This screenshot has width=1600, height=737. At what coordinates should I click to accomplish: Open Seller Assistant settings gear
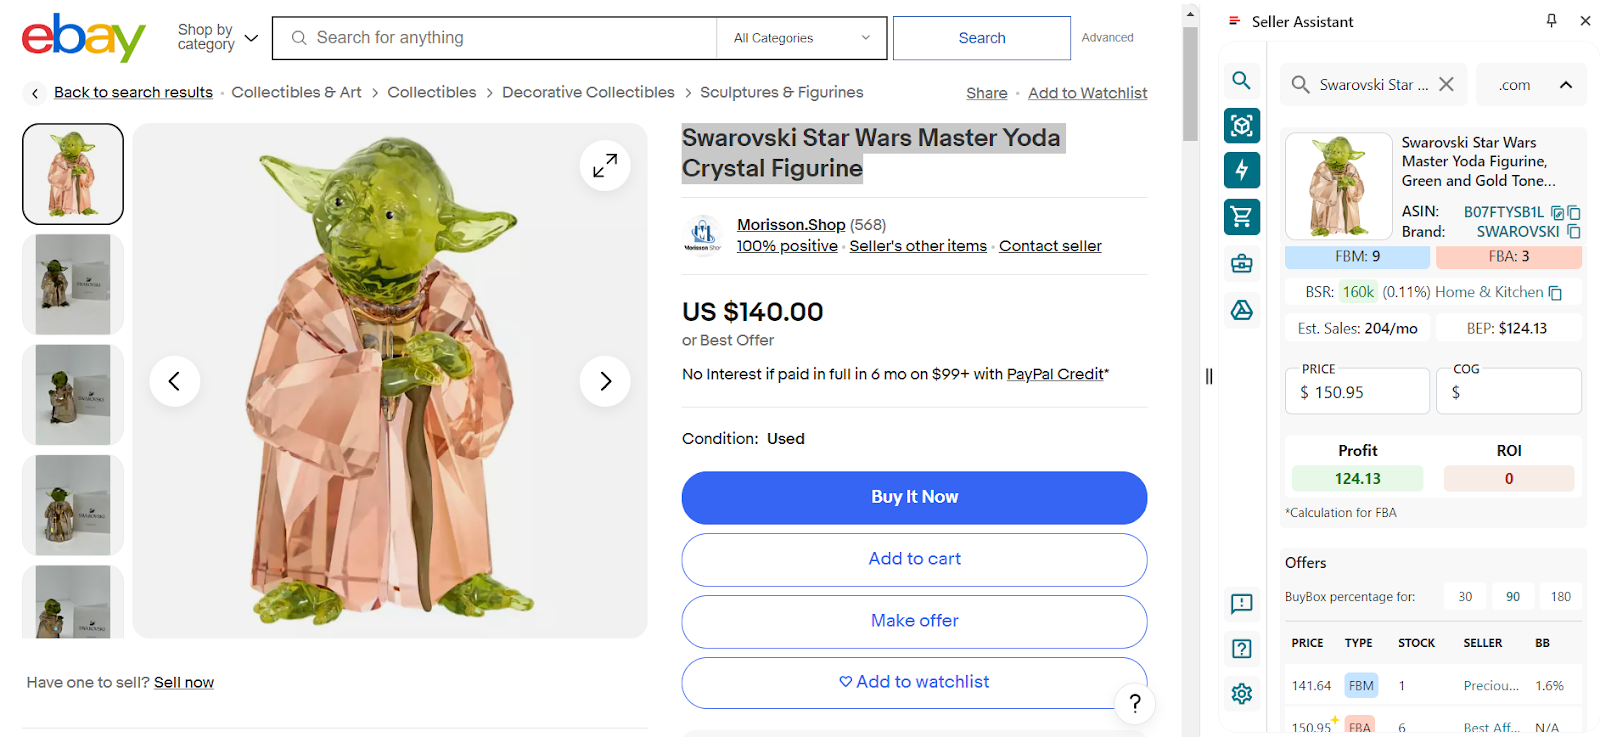pos(1242,693)
